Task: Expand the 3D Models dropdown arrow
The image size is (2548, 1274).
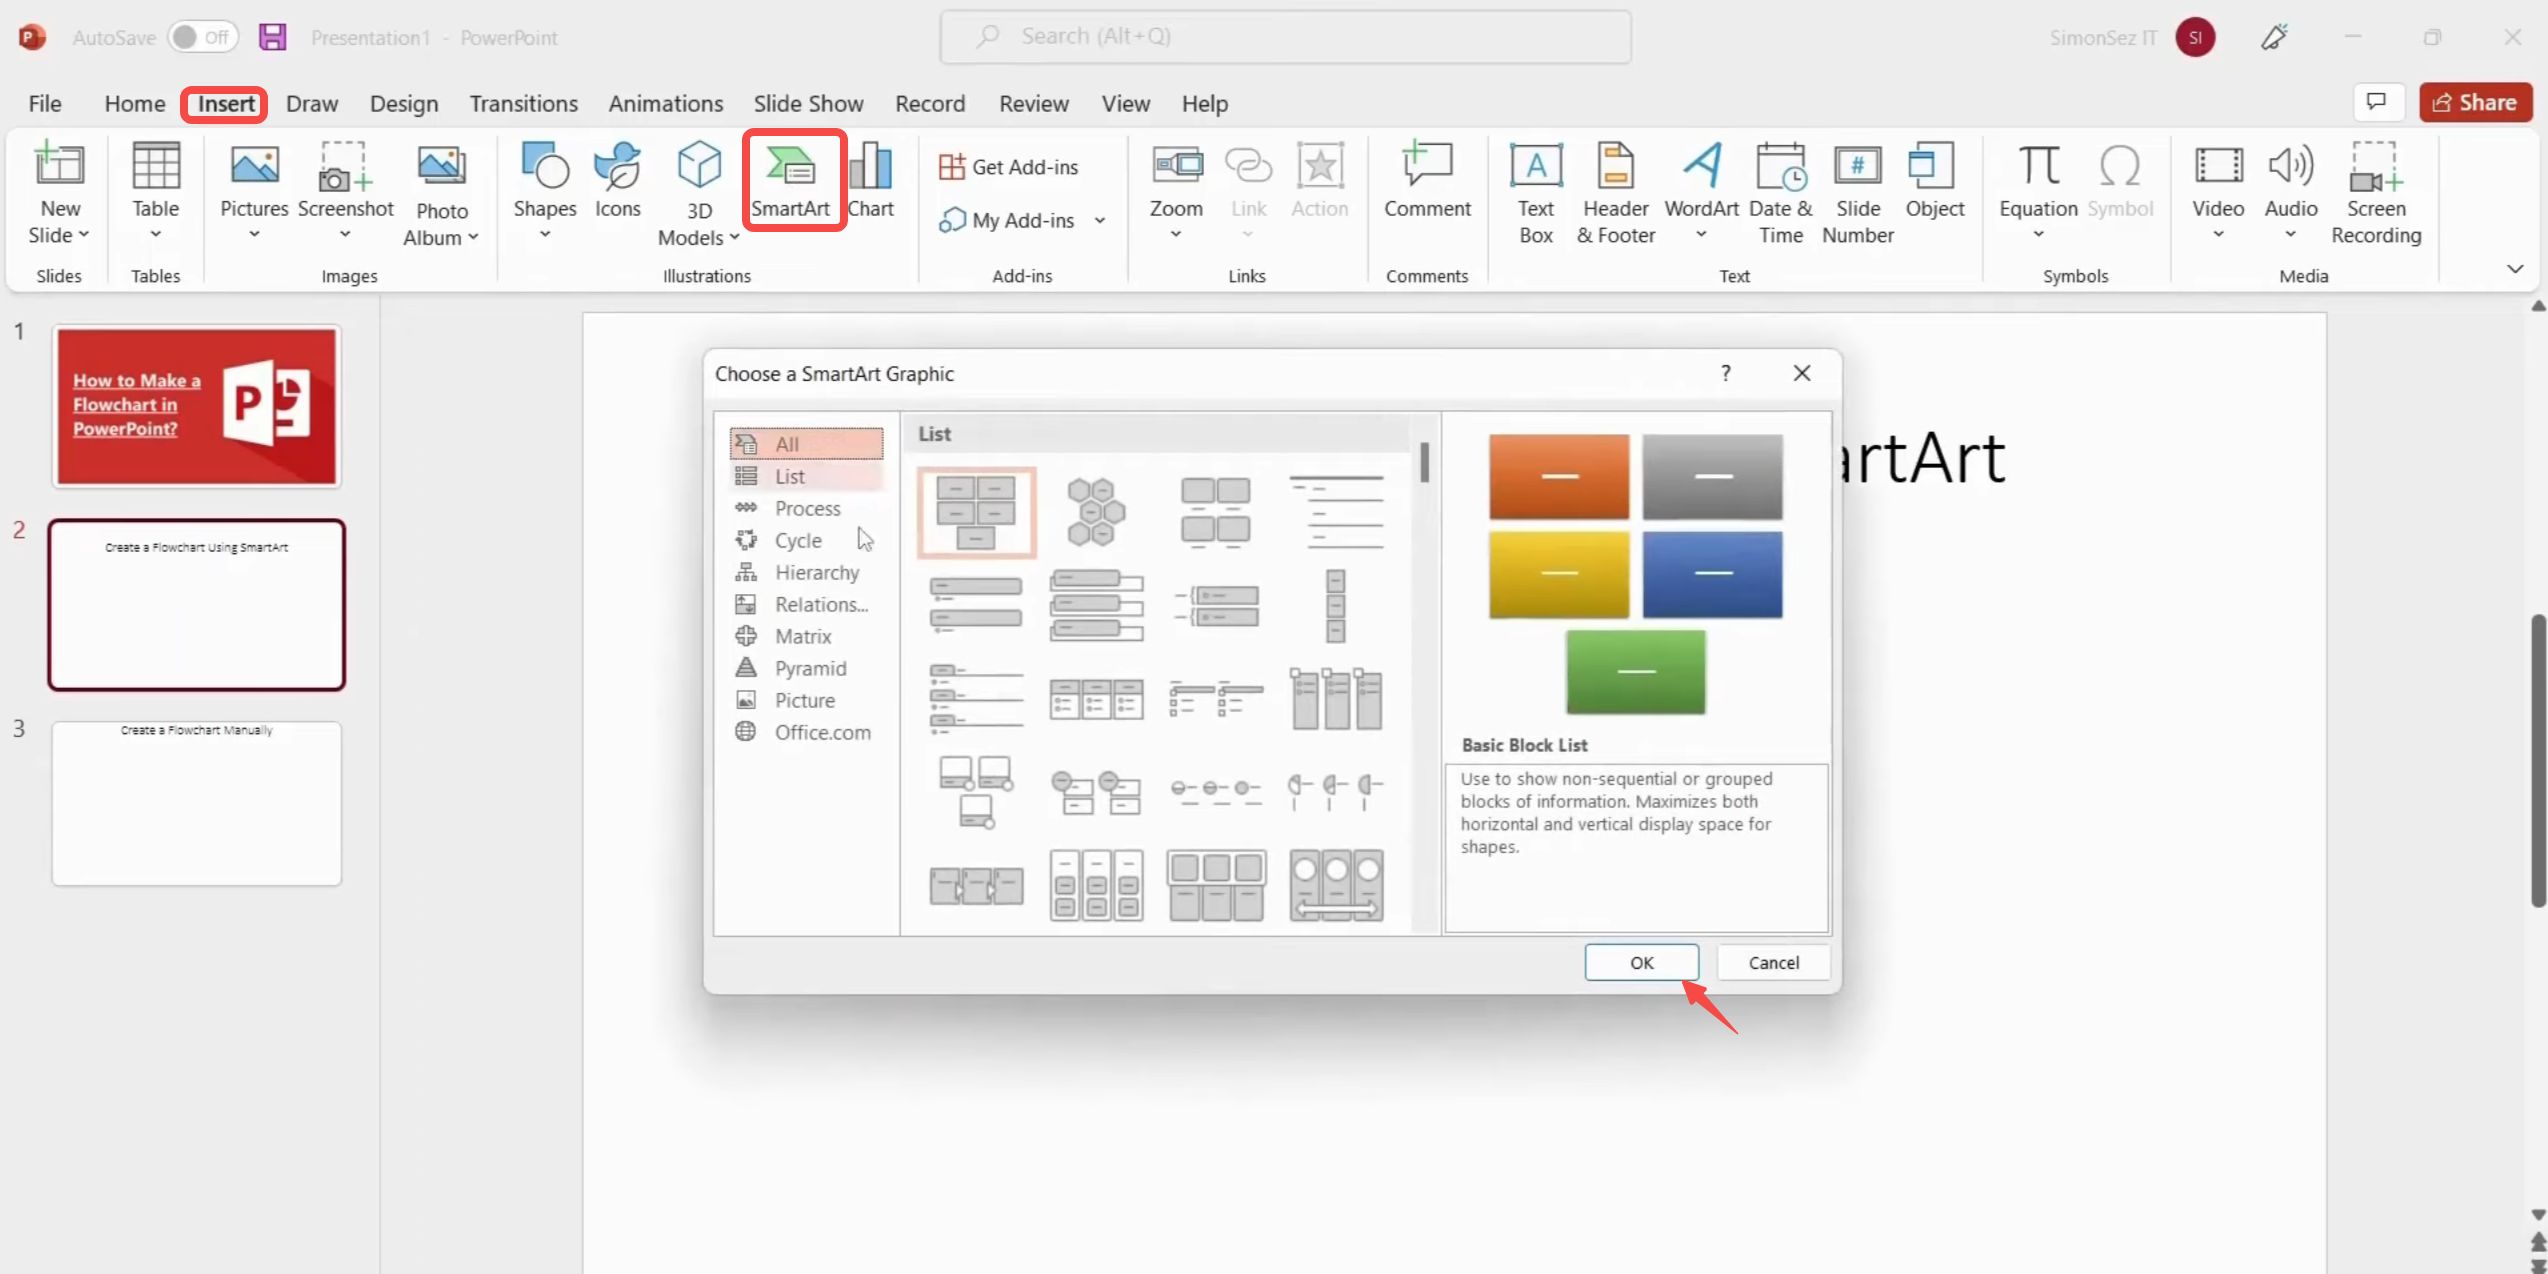Action: click(x=734, y=238)
